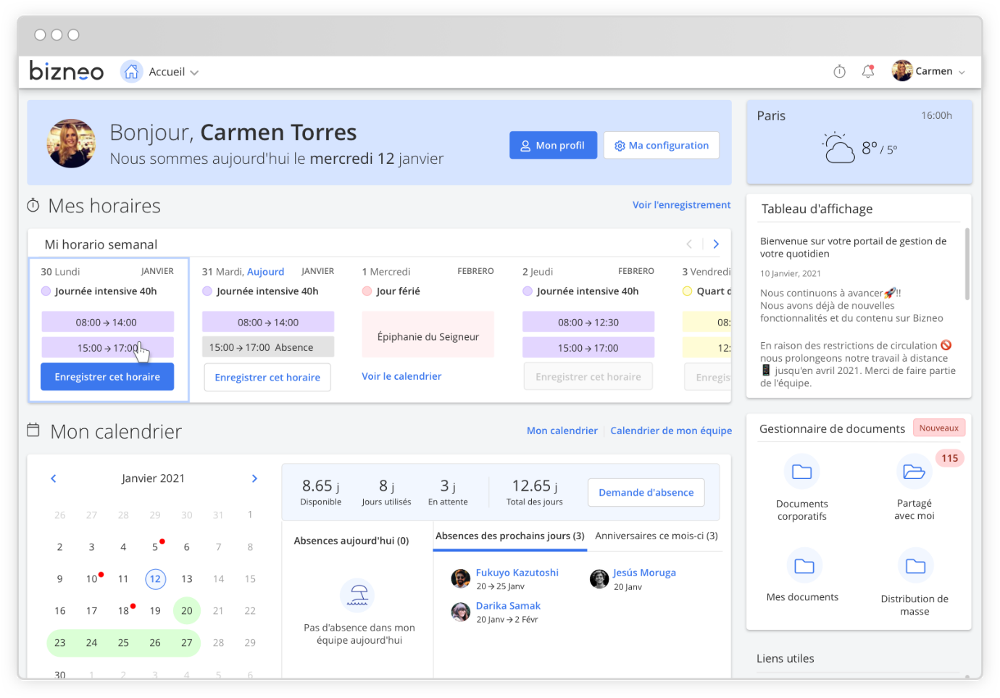Screen dimensions: 1000x698
Task: Click the Tableau d'affichage scrollbar
Action: 967,264
